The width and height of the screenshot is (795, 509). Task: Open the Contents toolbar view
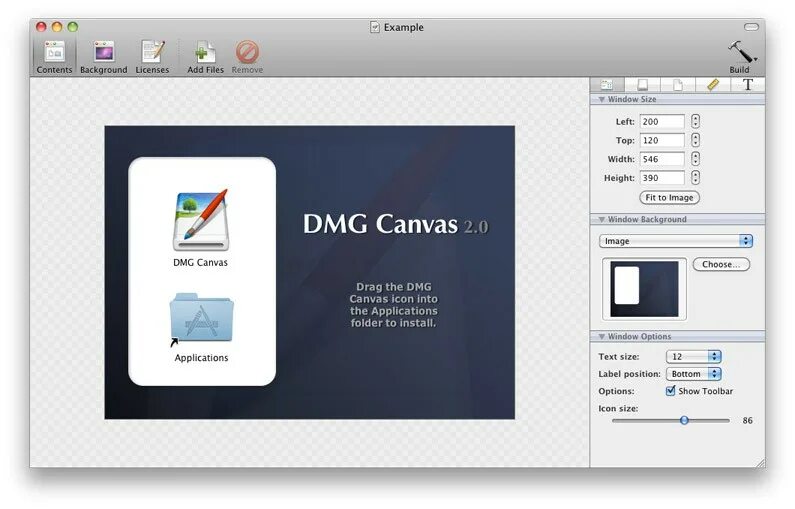54,57
